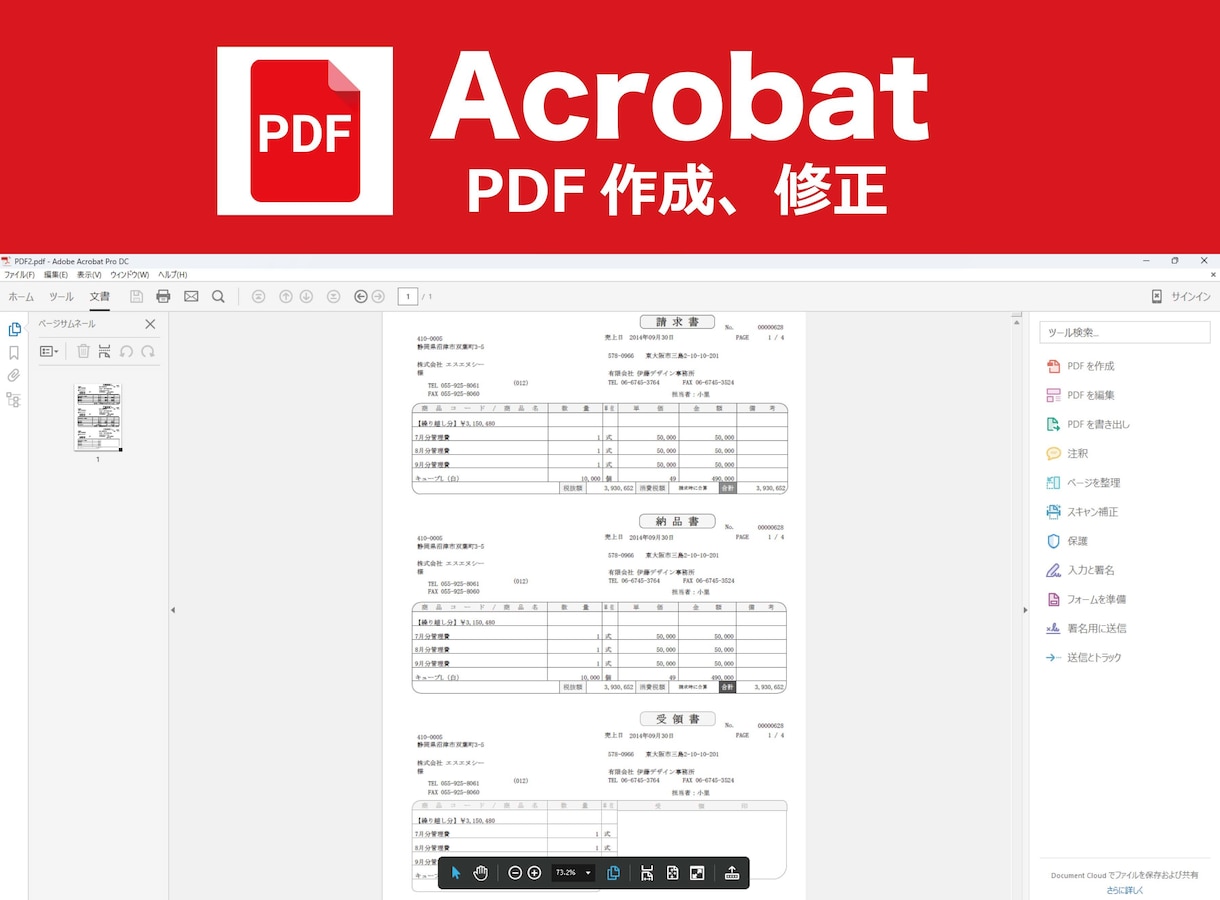The height and width of the screenshot is (900, 1220).
Task: Go to last page icon
Action: point(334,296)
